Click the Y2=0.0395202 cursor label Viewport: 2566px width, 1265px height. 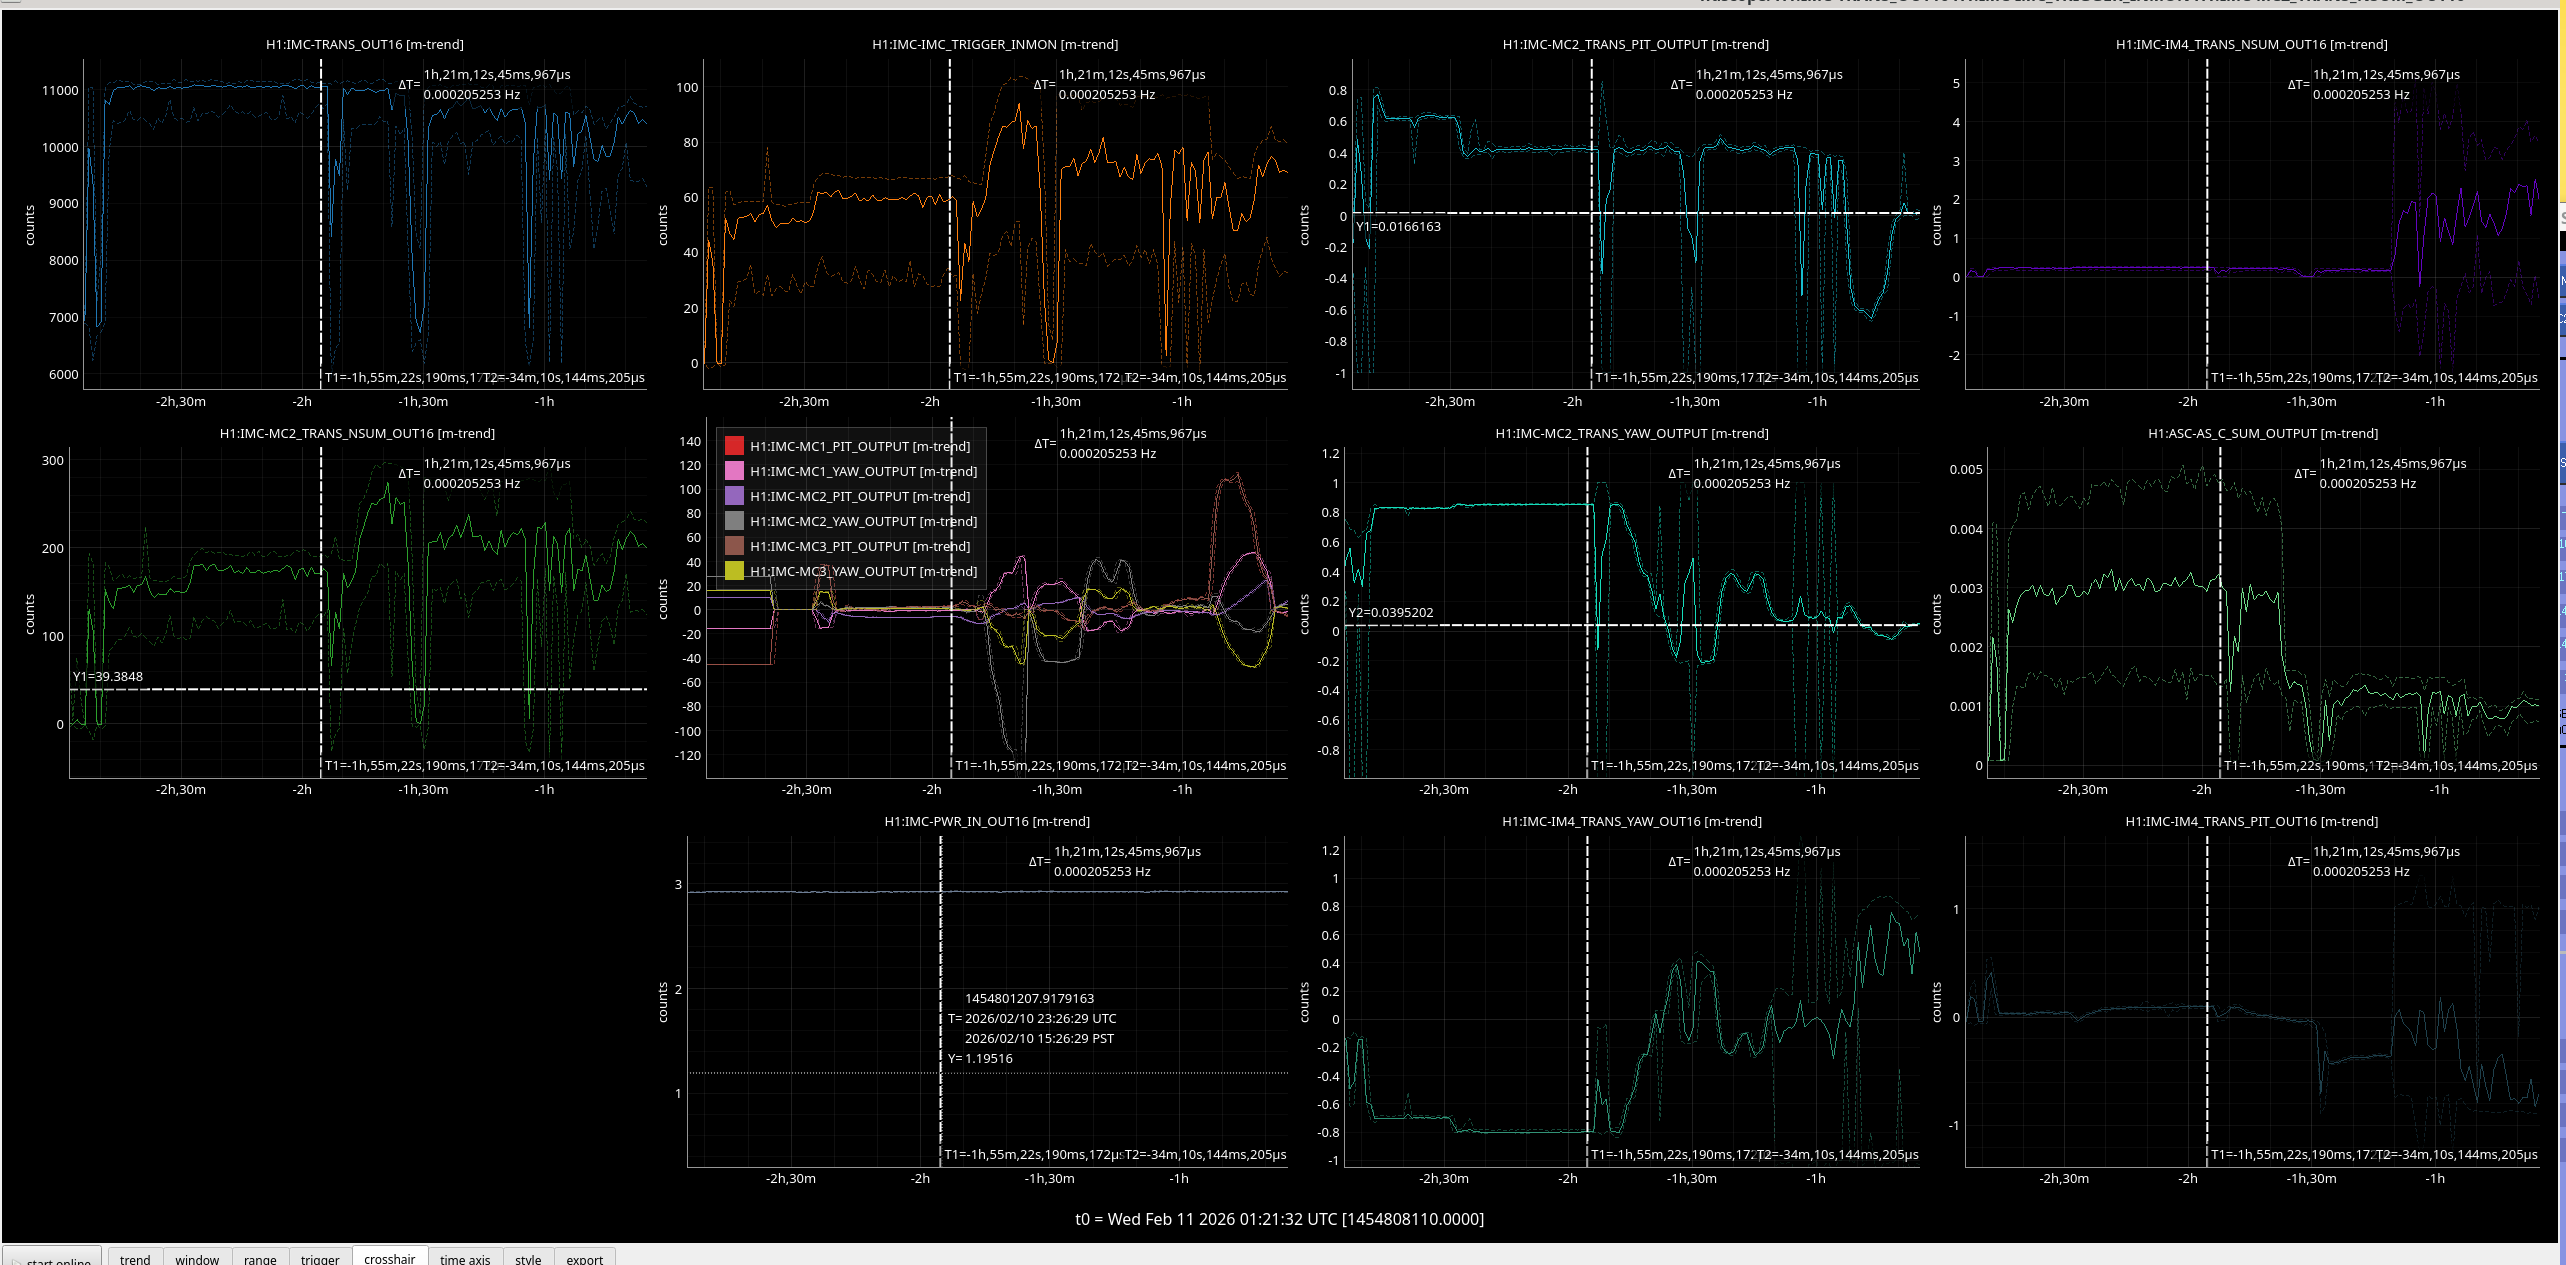pos(1391,613)
